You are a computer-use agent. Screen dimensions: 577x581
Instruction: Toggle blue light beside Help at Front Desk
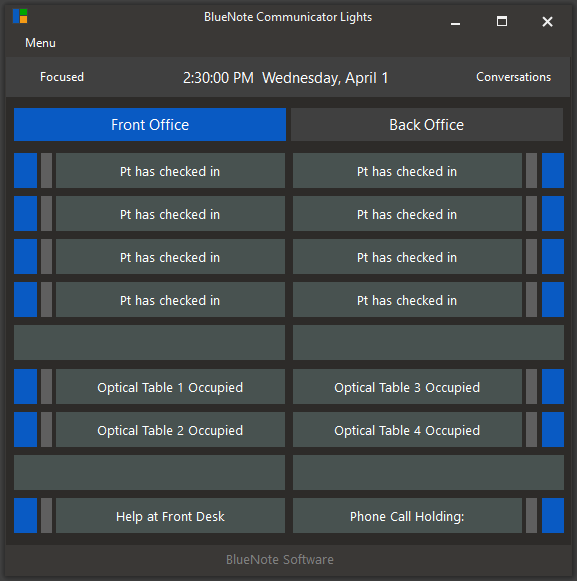(26, 515)
